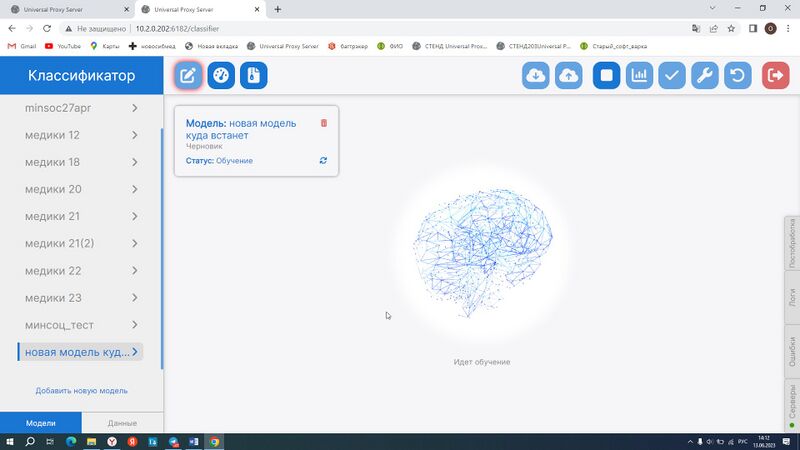800x450 pixels.
Task: Expand the медики 21(2) model chevron
Action: [134, 244]
